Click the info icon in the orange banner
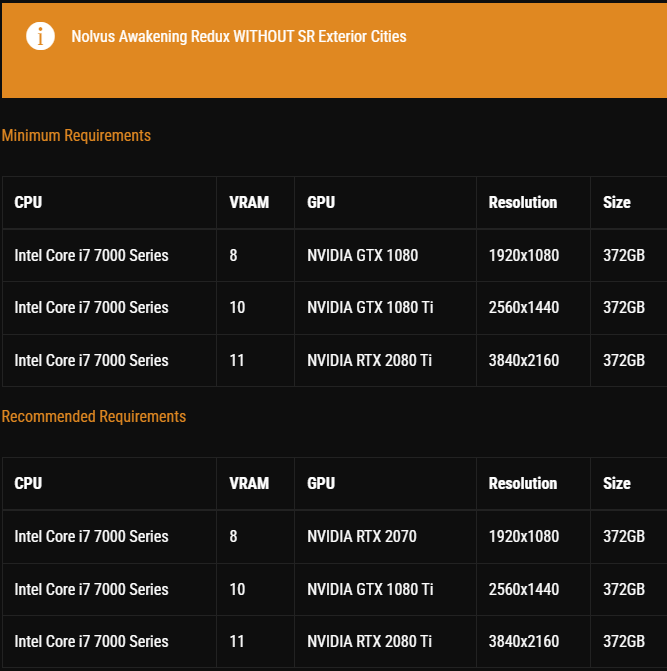 [40, 36]
